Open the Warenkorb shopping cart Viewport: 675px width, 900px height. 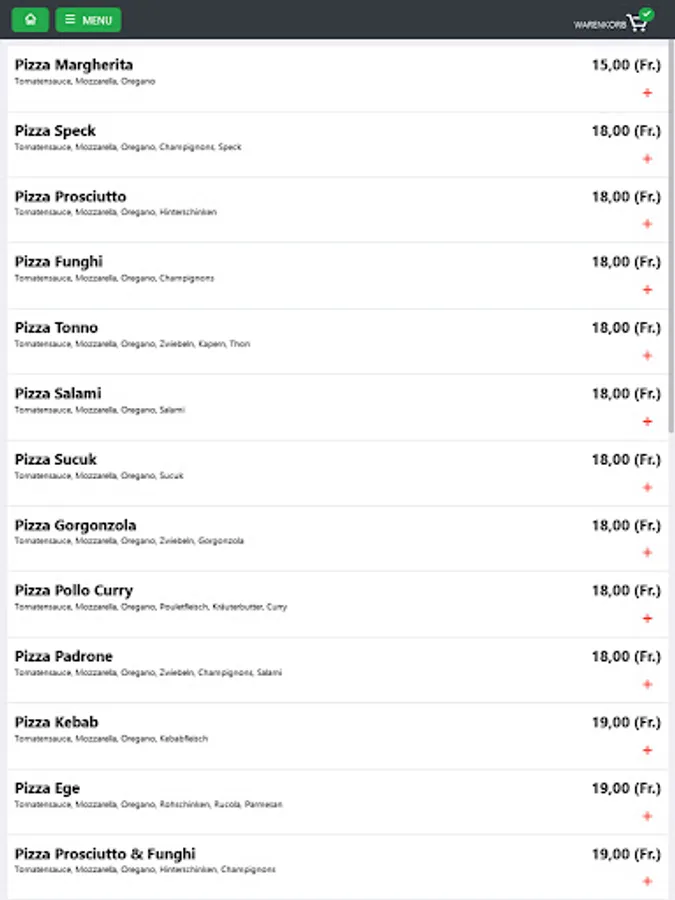614,22
